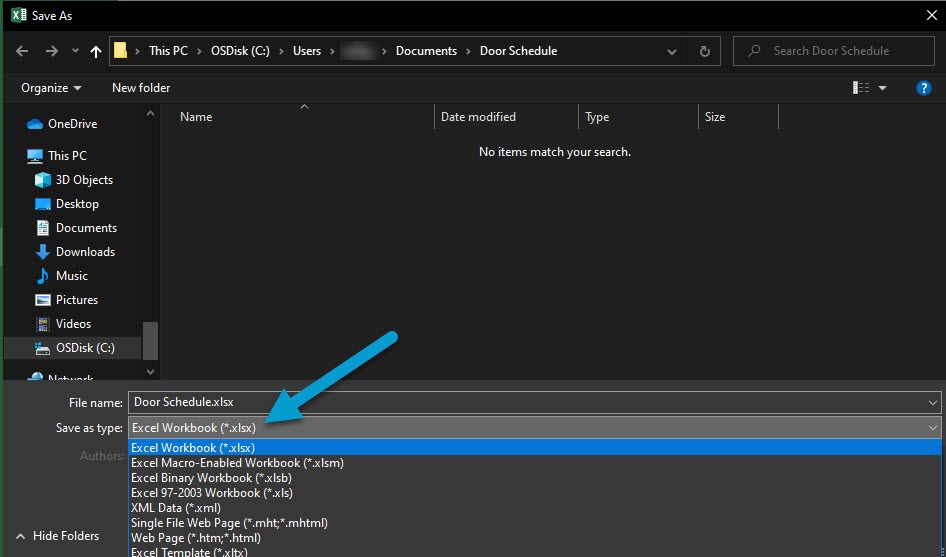Viewport: 946px width, 557px height.
Task: Go up one folder level
Action: tap(95, 51)
